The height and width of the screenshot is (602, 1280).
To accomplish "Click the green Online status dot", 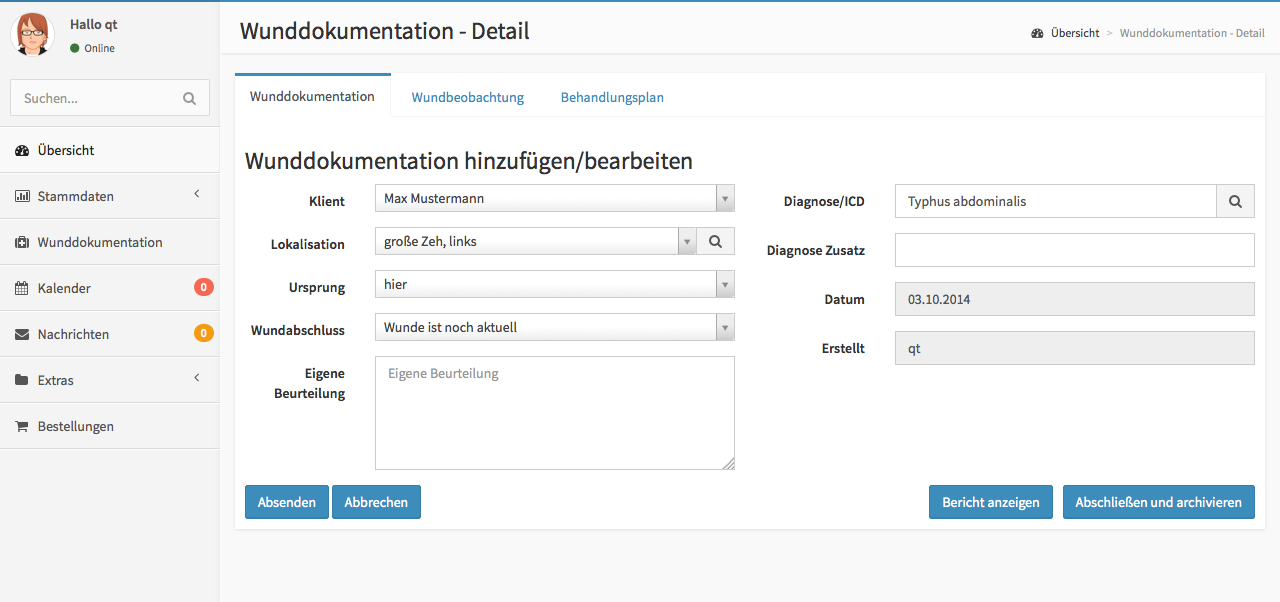I will coord(75,48).
